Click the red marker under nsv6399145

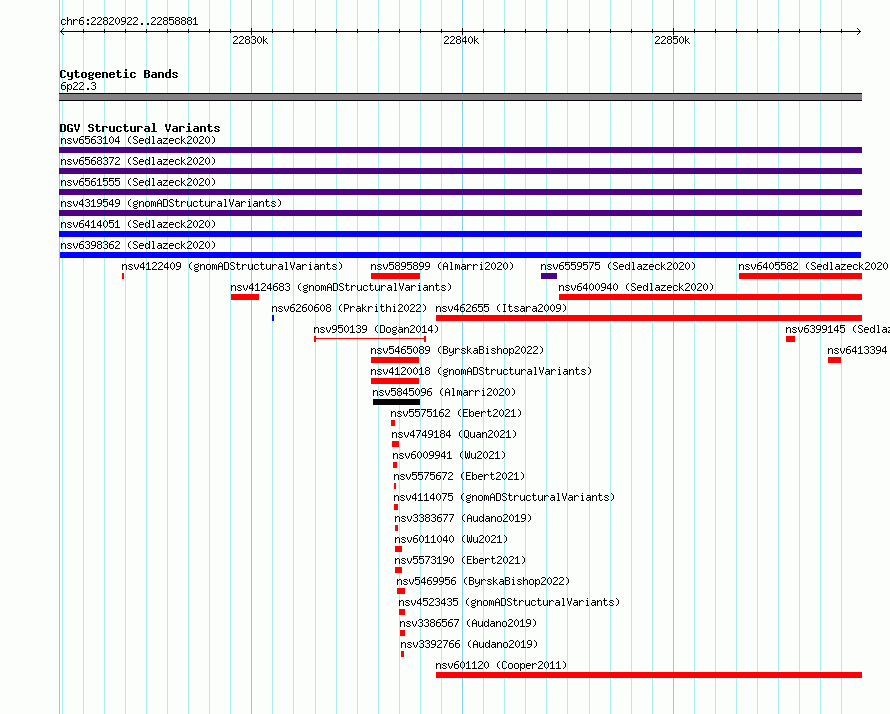point(790,339)
